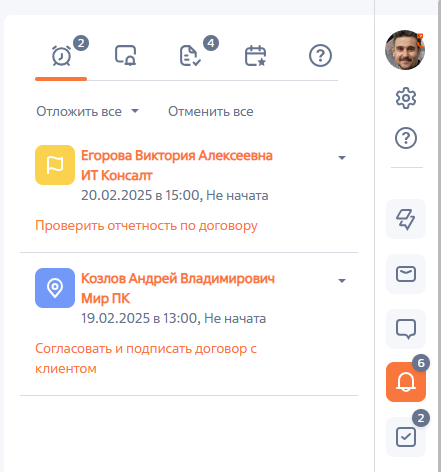Viewport: 441px width, 472px height.
Task: Open the question mark tab in notification panel
Action: 320,55
